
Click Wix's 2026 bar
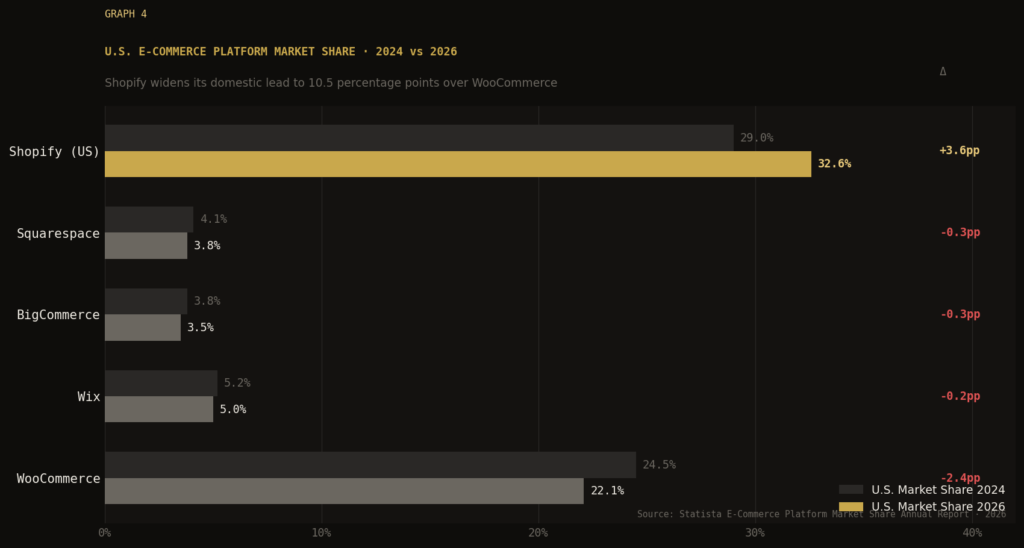point(159,409)
